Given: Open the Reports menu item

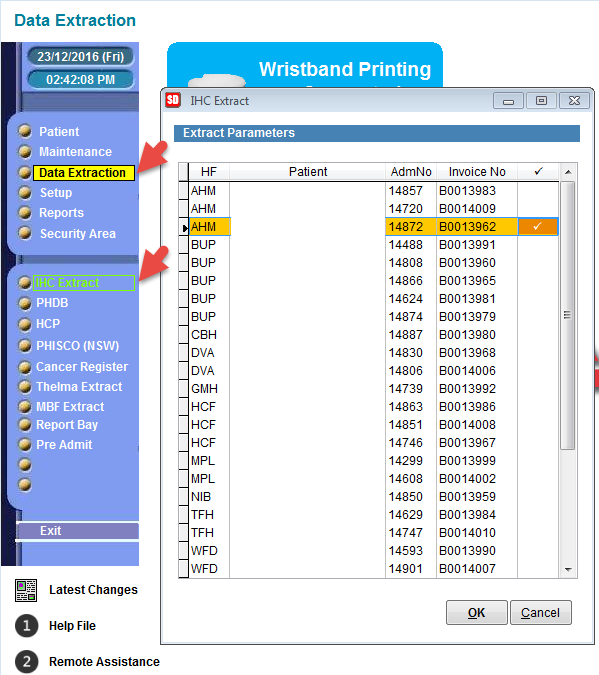Looking at the screenshot, I should click(61, 213).
